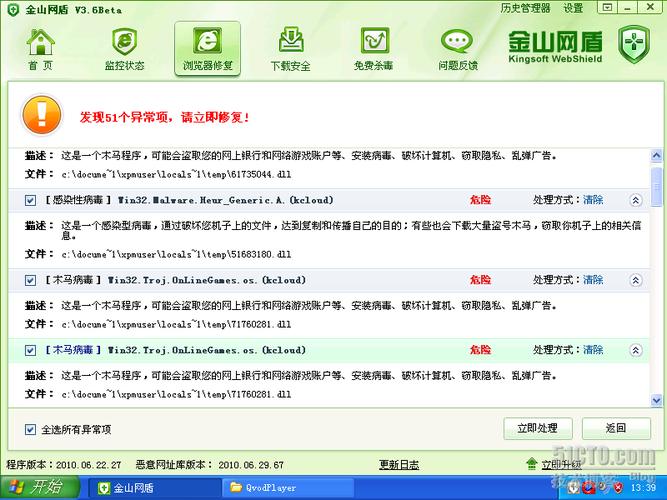Click the 发现51个异常项 red alert text
The image size is (667, 500).
pyautogui.click(x=165, y=117)
